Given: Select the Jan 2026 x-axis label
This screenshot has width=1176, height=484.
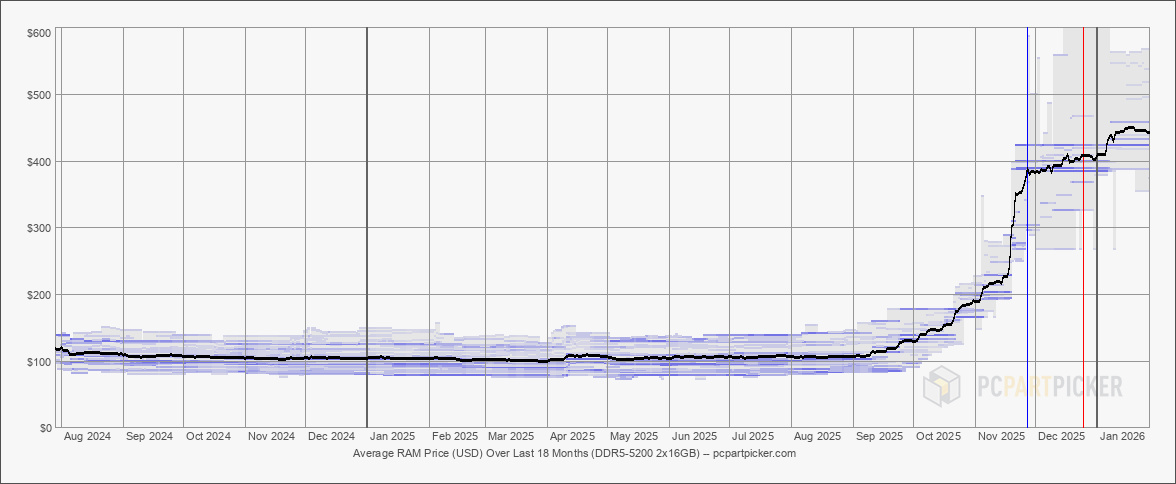Looking at the screenshot, I should coord(1121,437).
